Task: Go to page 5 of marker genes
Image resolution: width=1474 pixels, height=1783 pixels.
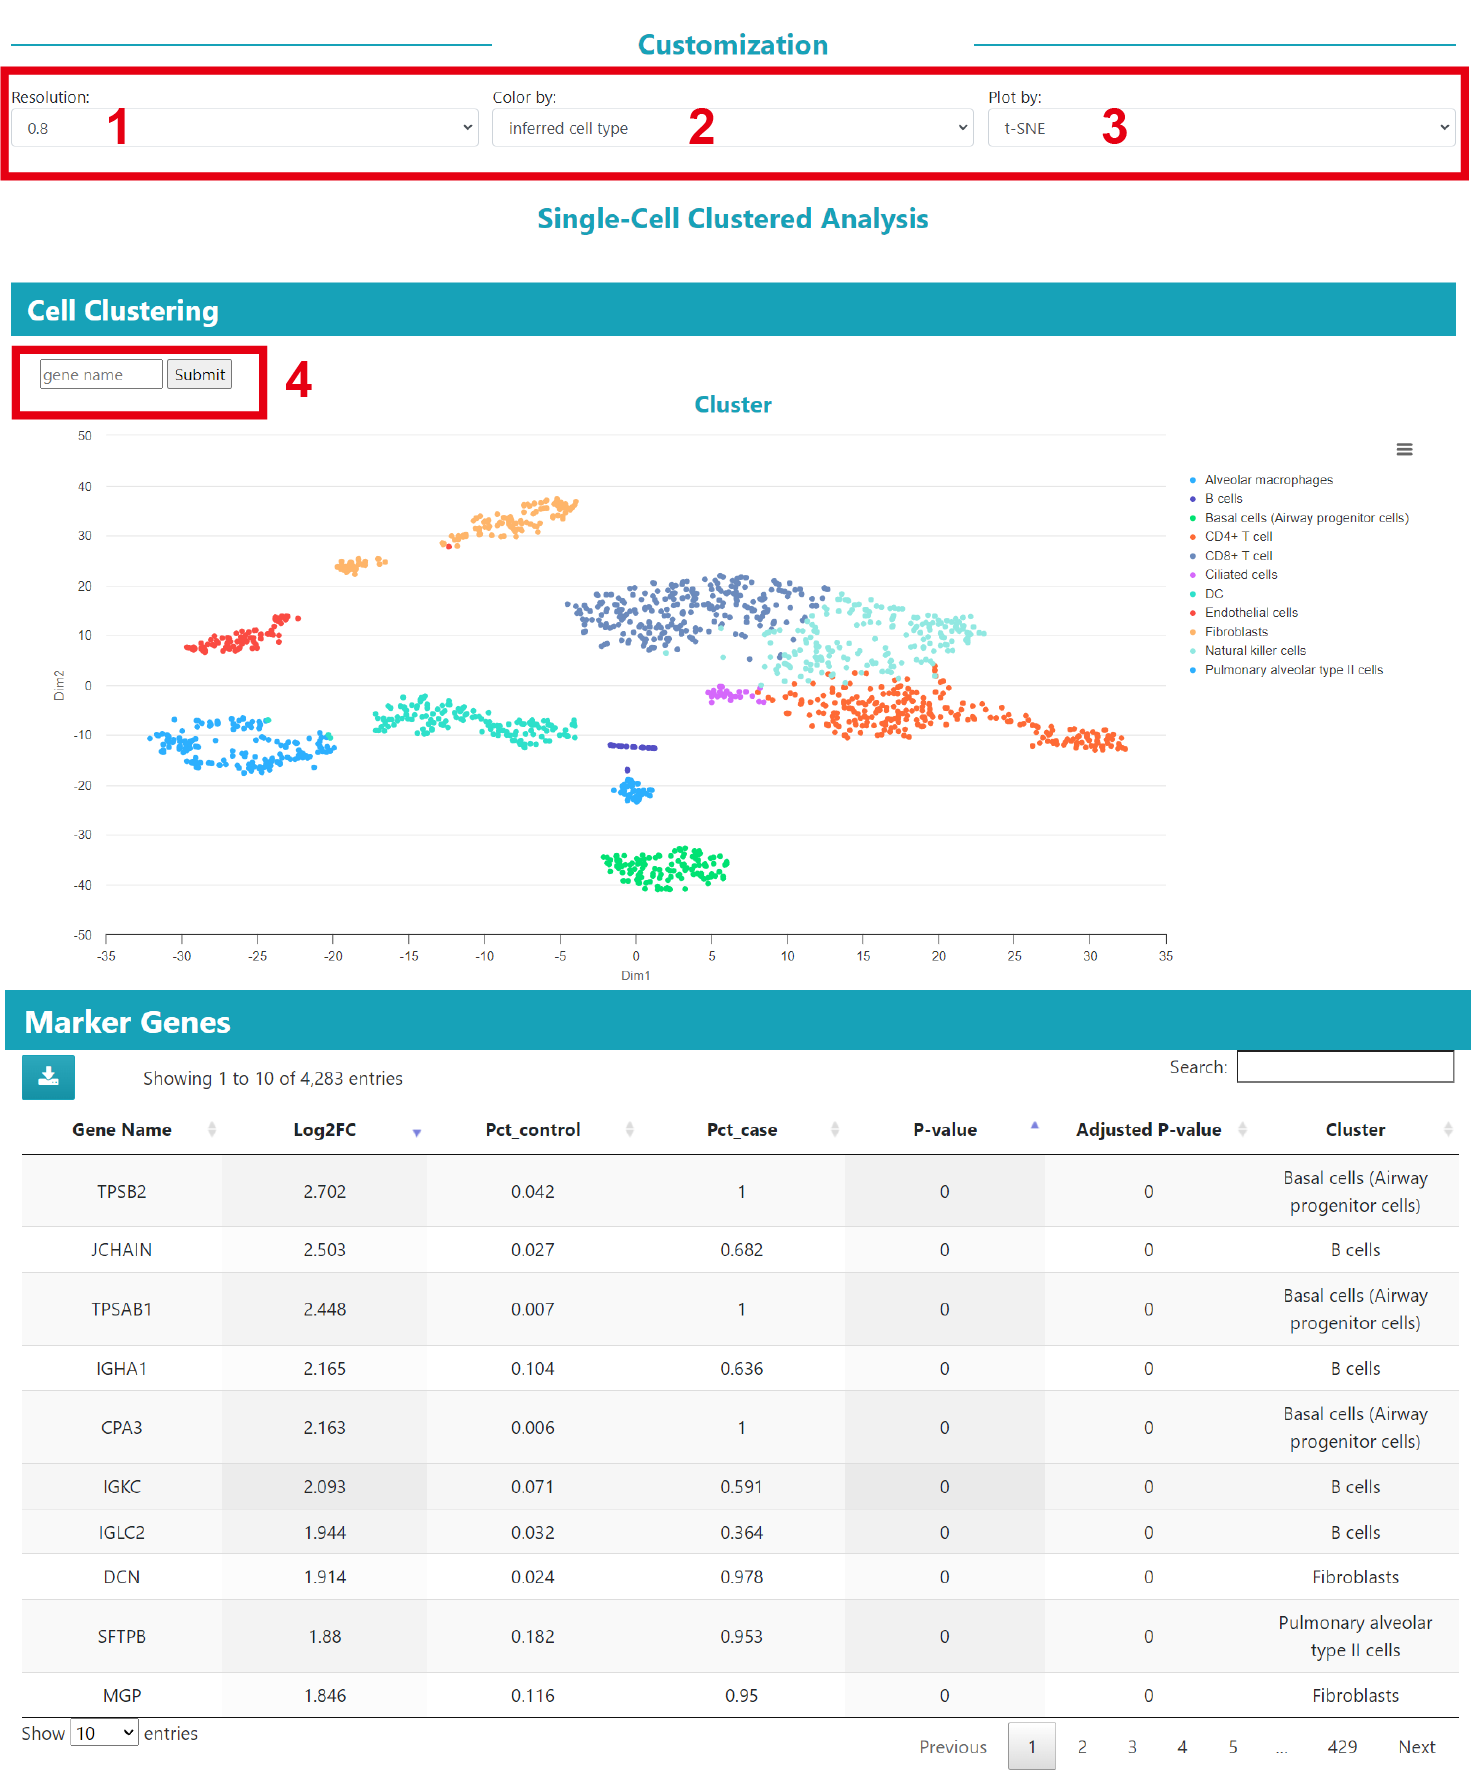Action: (1233, 1747)
